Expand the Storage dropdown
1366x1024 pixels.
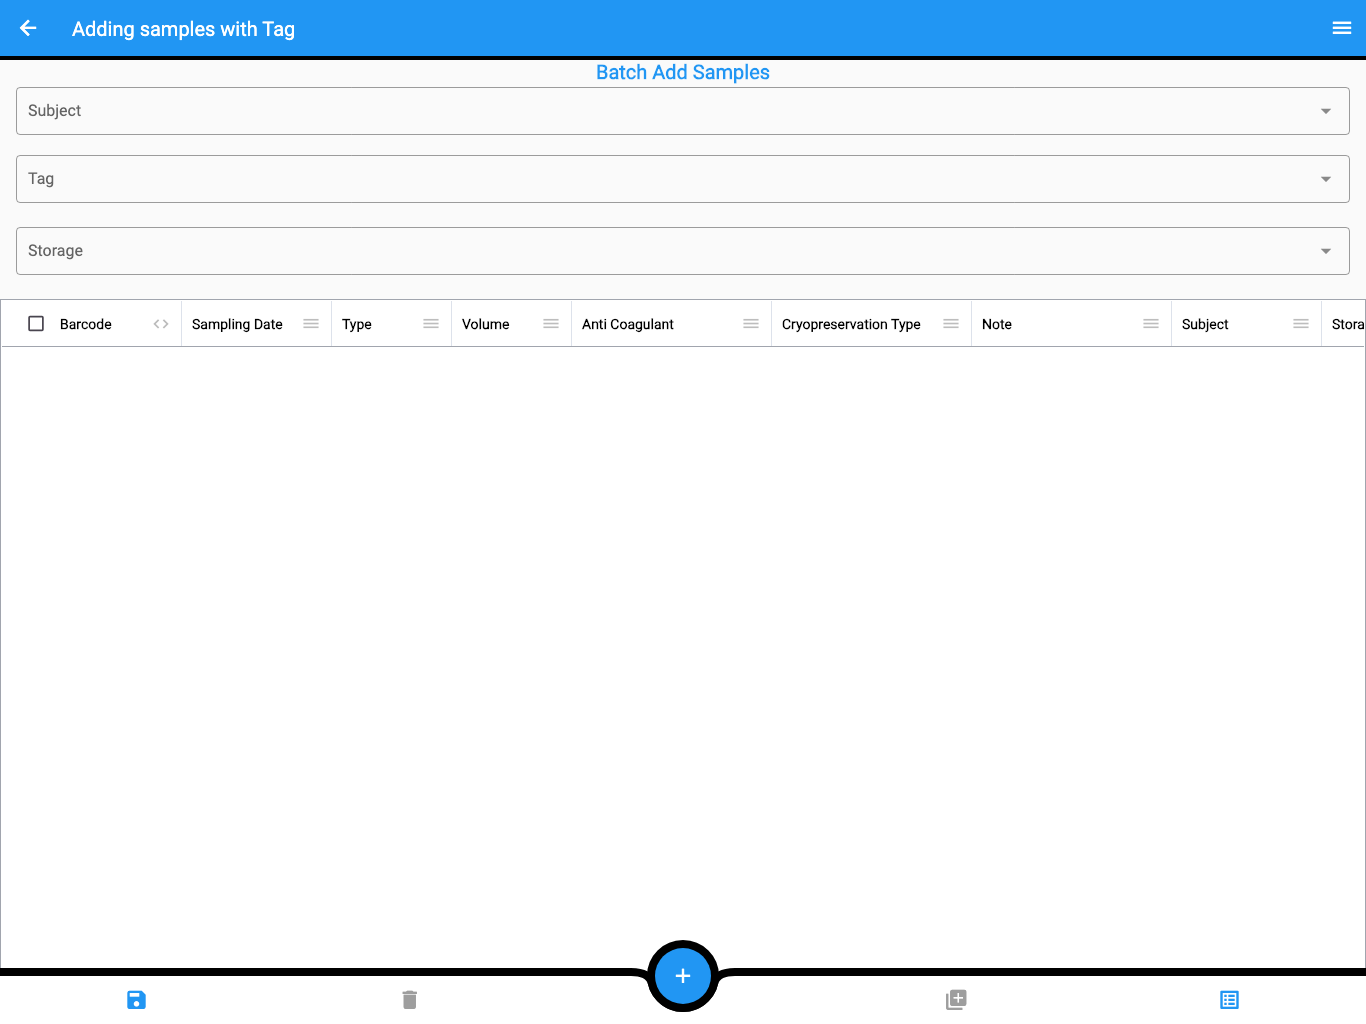click(683, 251)
